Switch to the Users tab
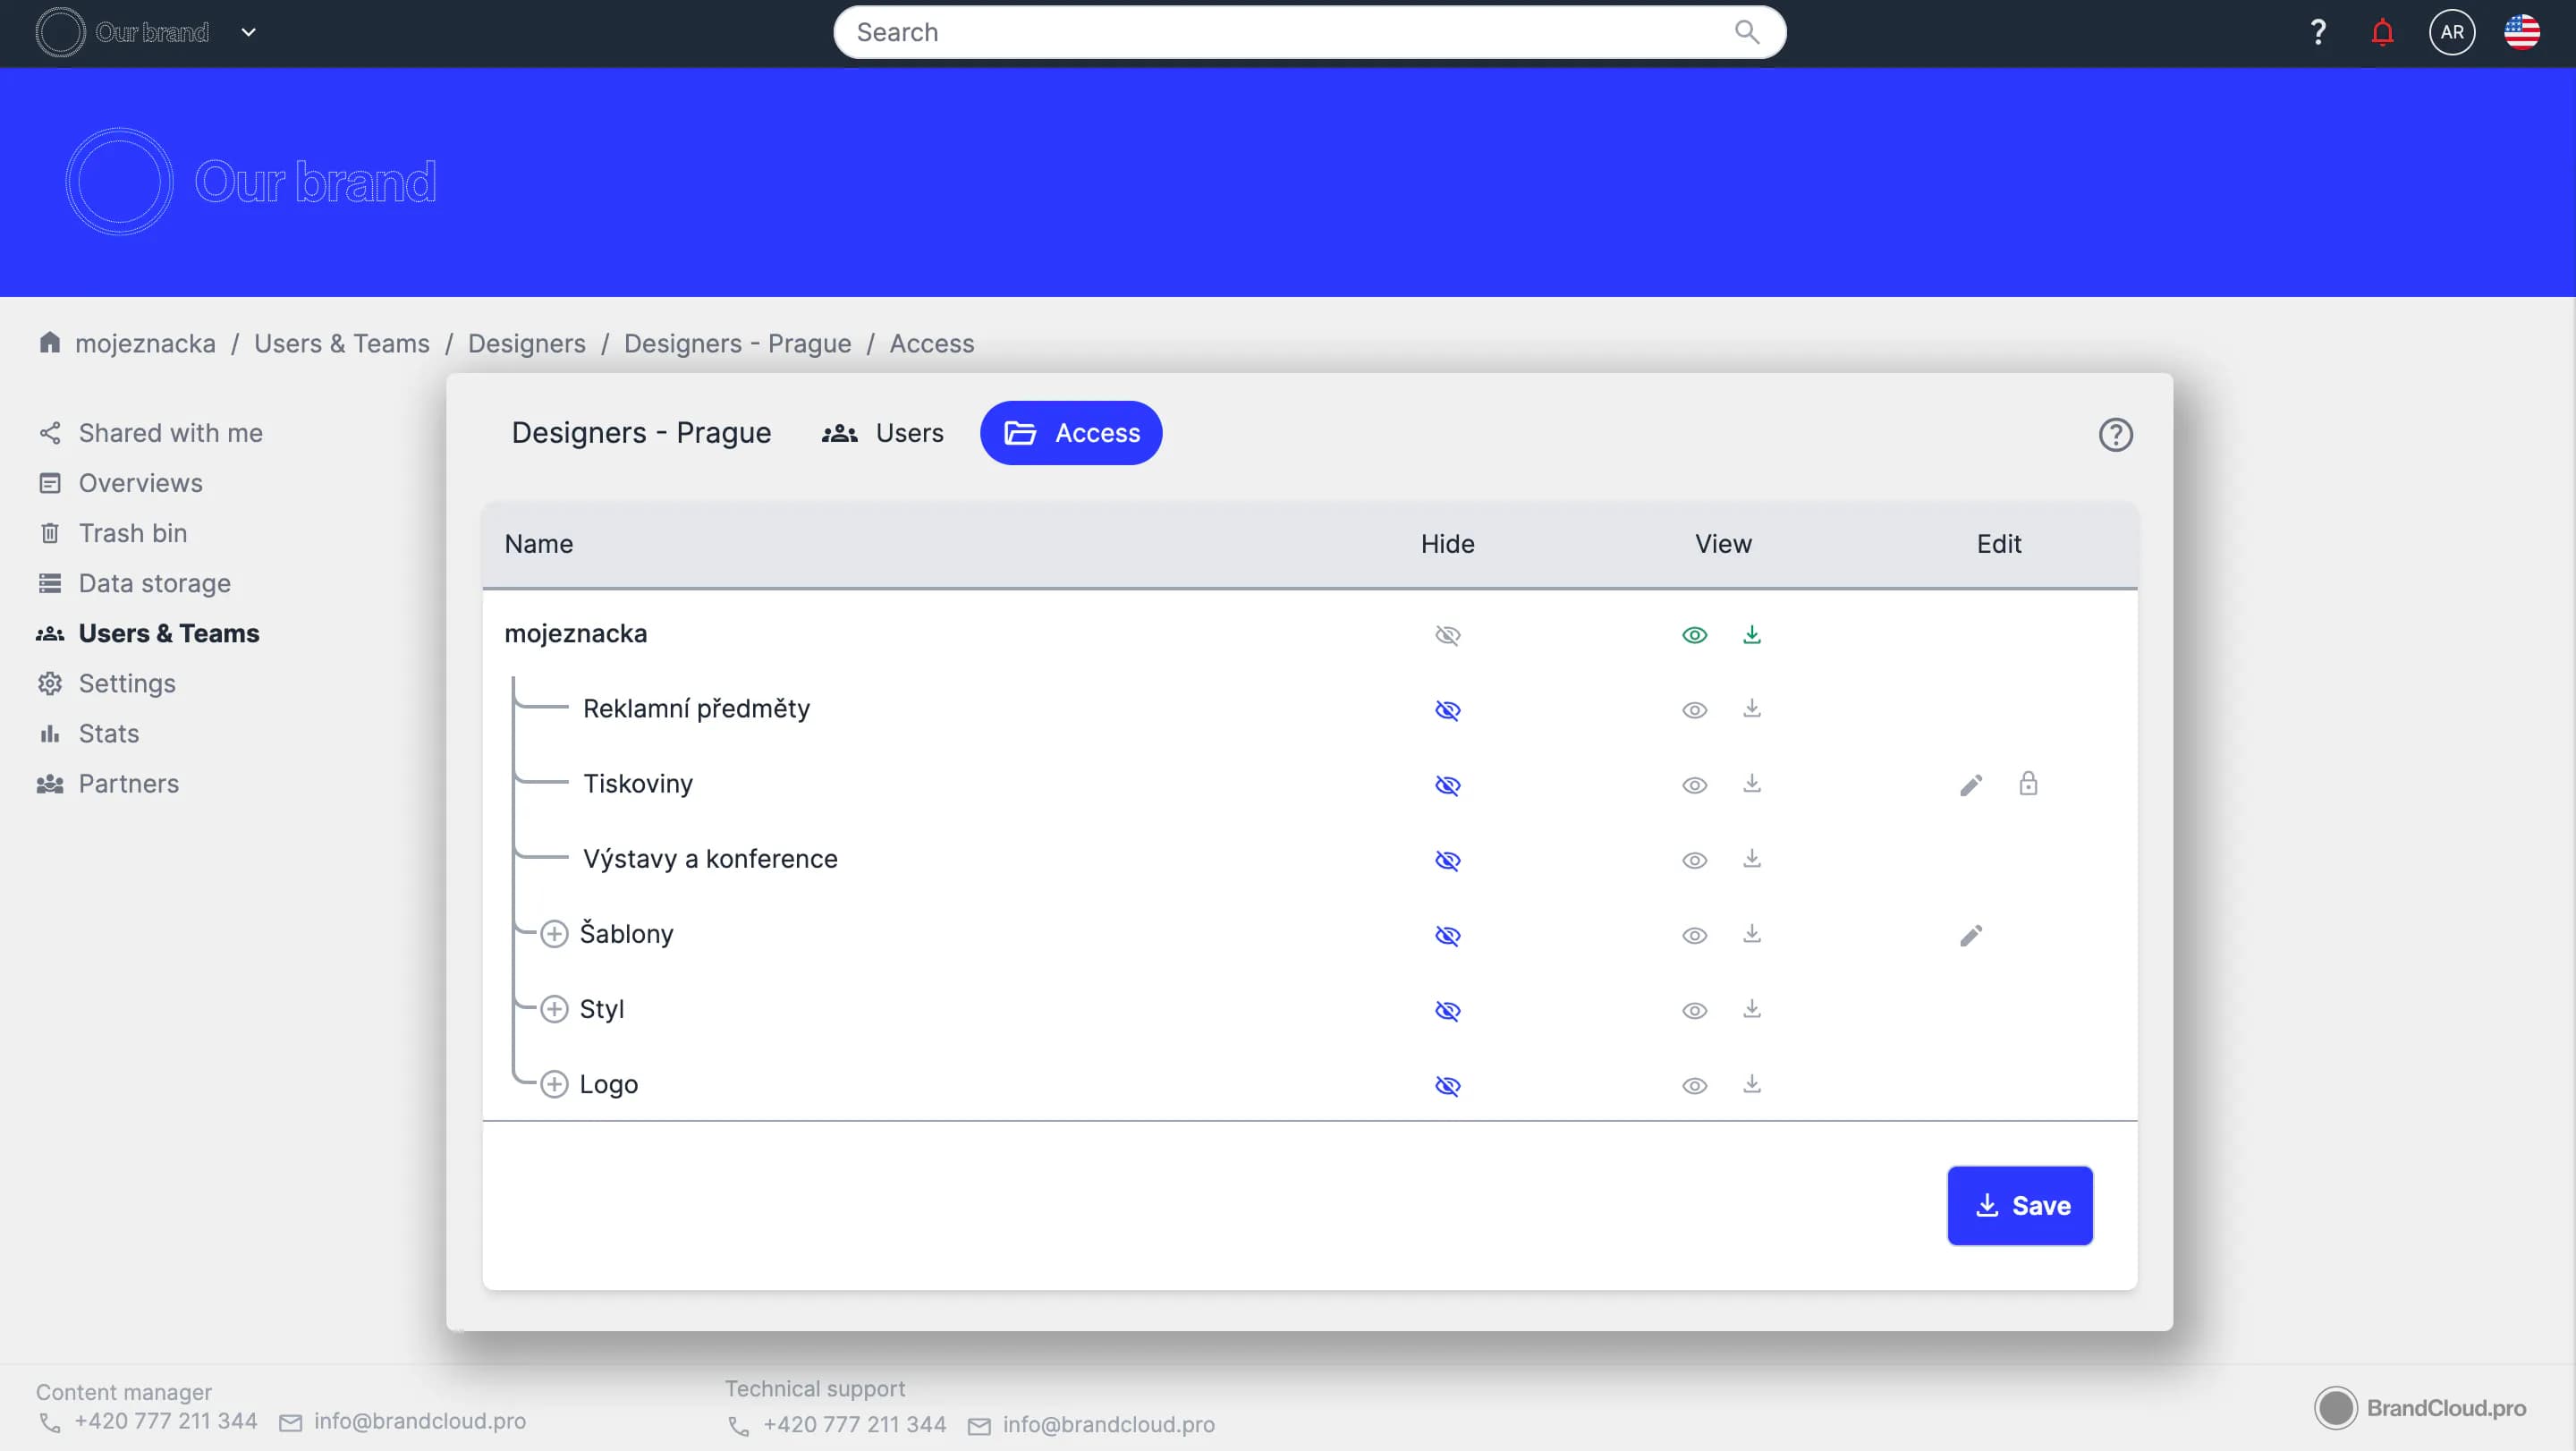The height and width of the screenshot is (1451, 2576). click(x=882, y=433)
